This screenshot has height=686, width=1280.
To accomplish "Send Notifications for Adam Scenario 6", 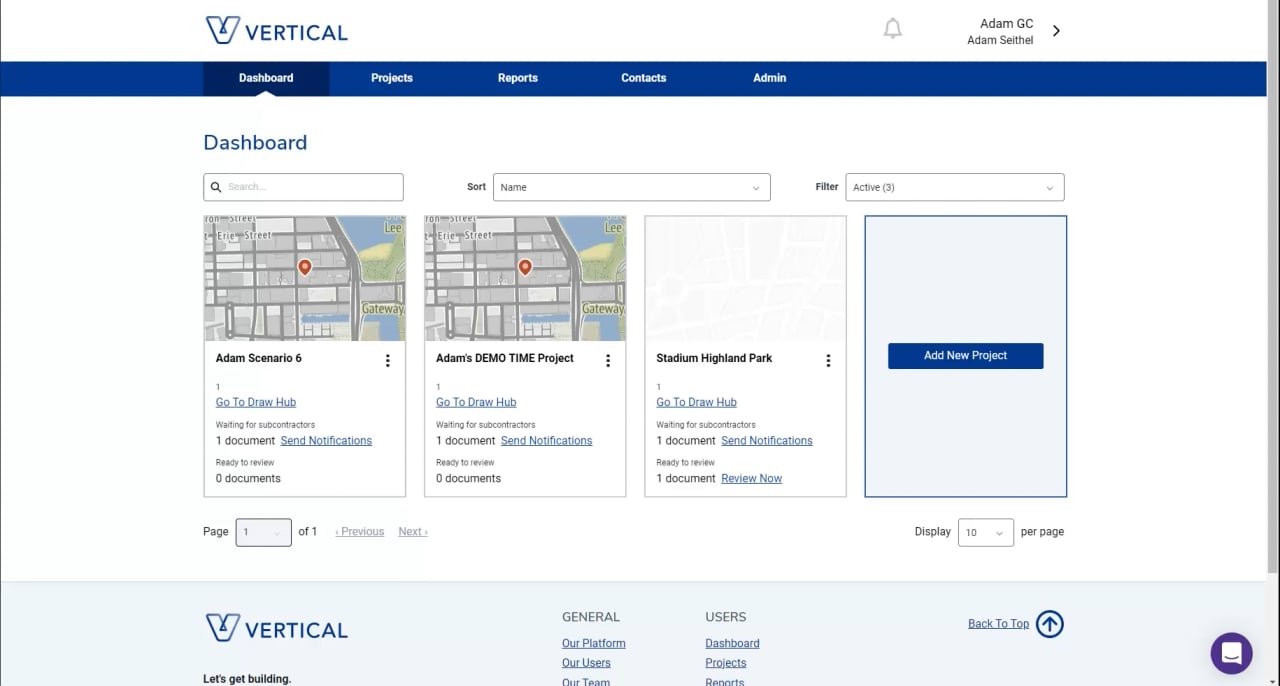I will click(x=326, y=441).
